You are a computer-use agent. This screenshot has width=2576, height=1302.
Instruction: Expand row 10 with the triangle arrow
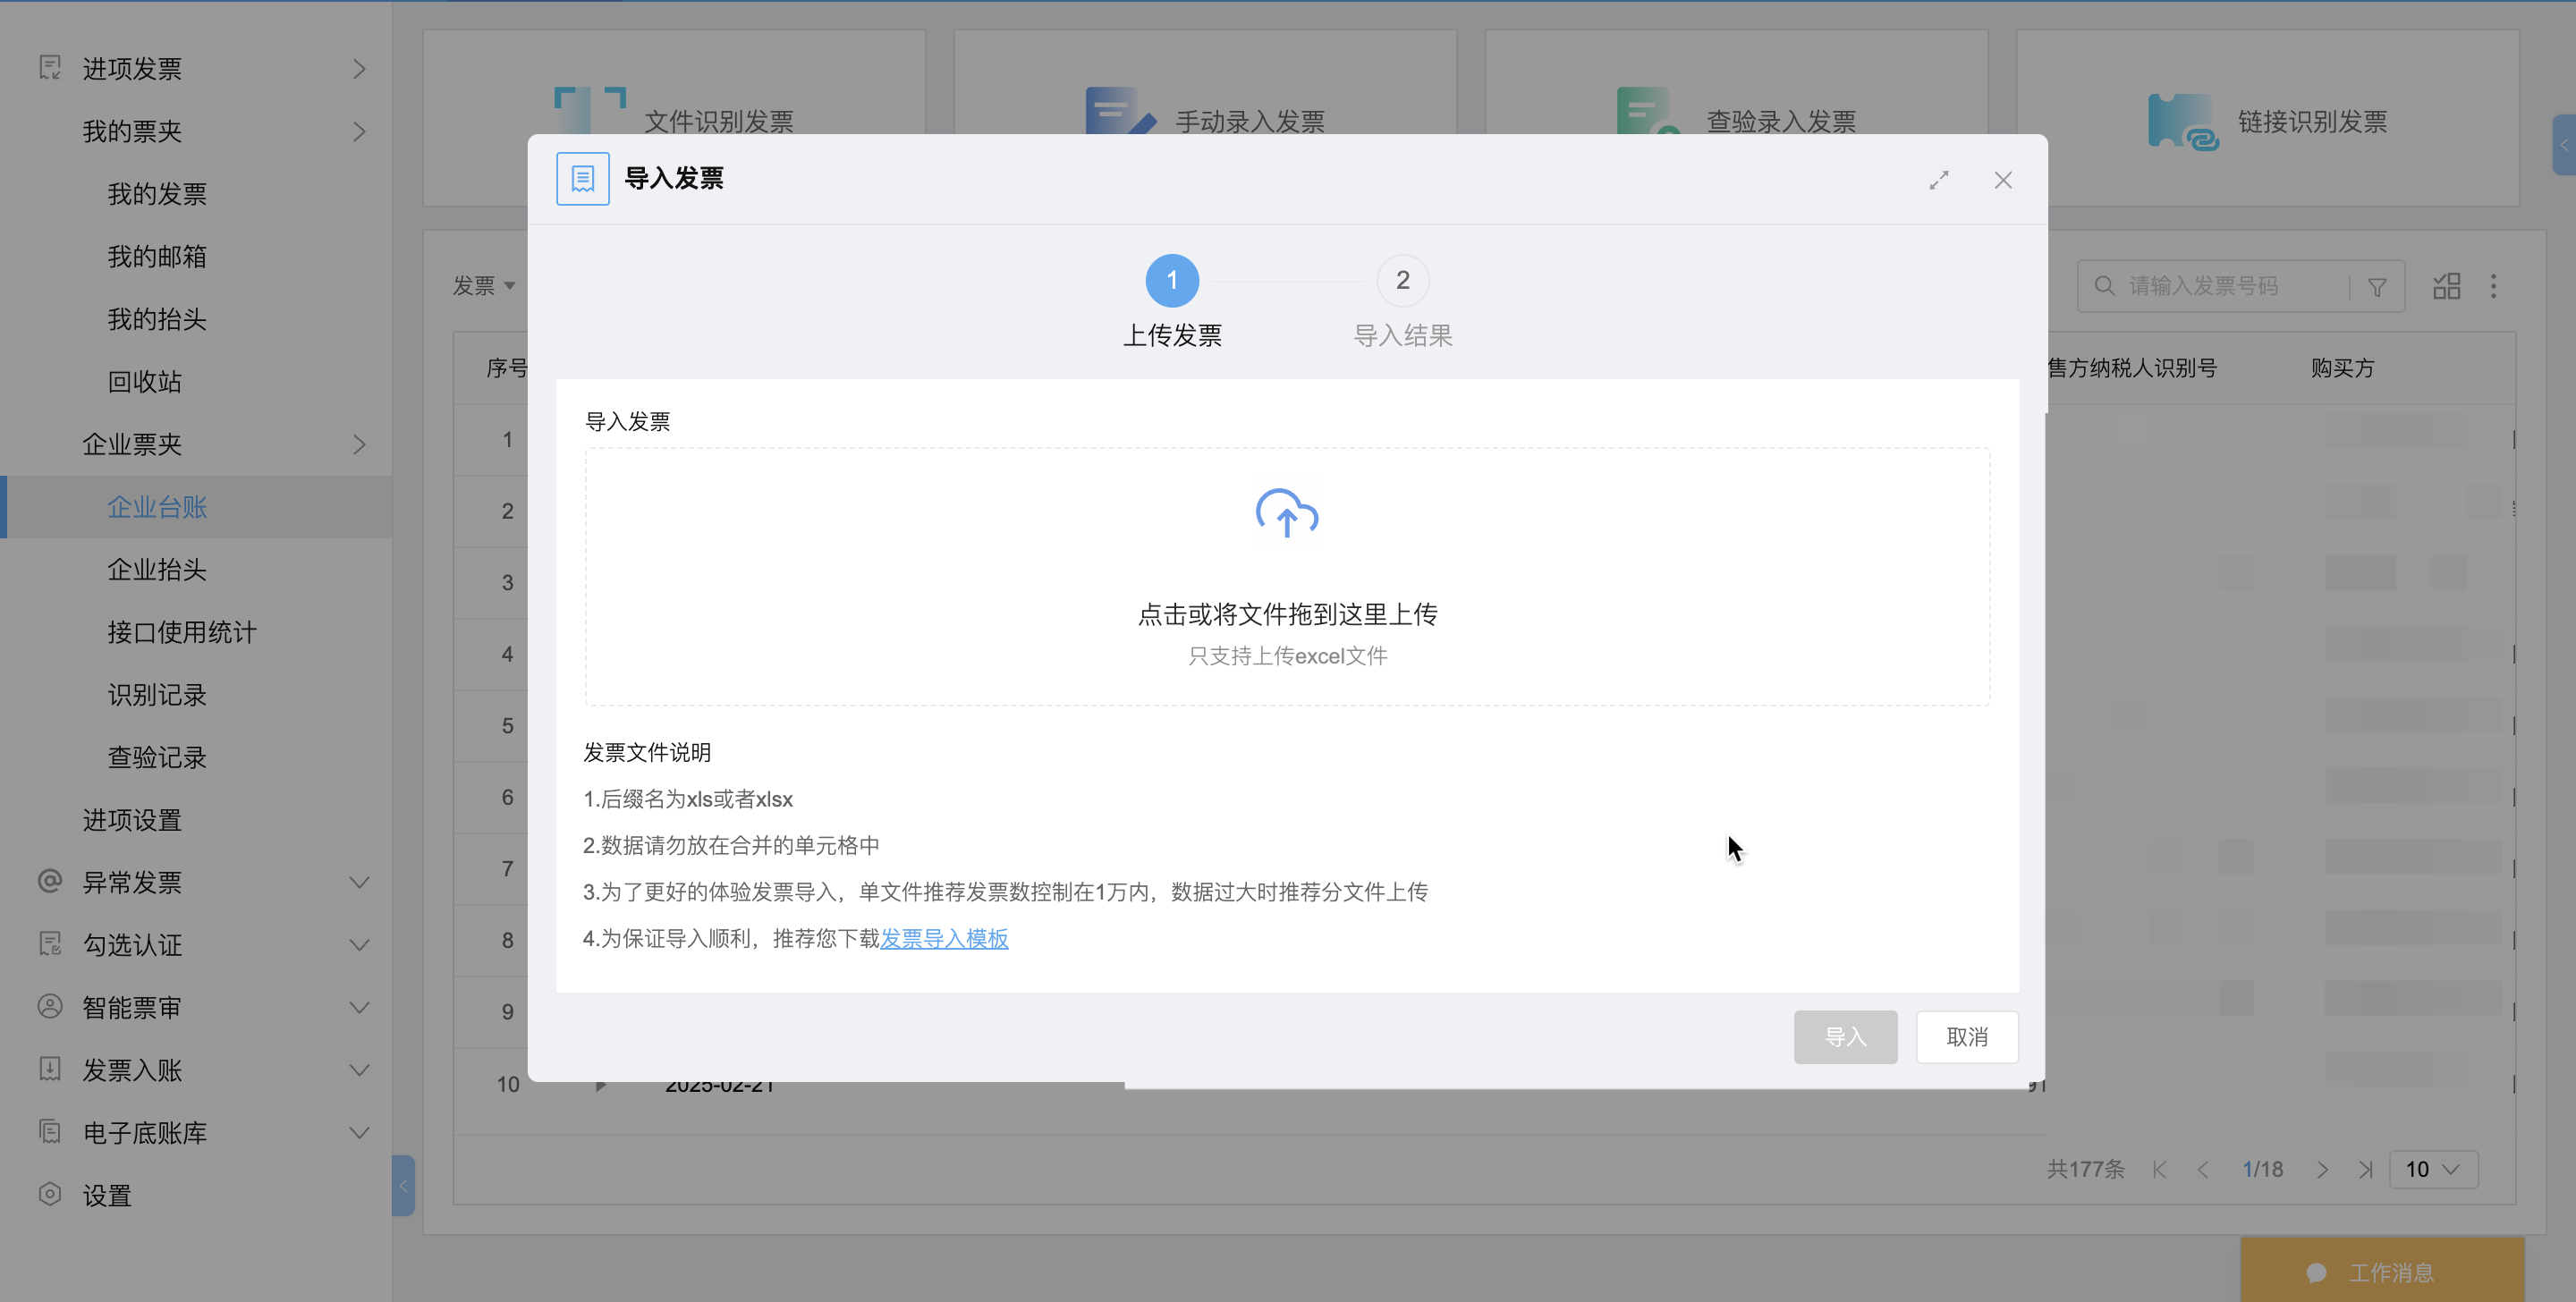(x=600, y=1085)
